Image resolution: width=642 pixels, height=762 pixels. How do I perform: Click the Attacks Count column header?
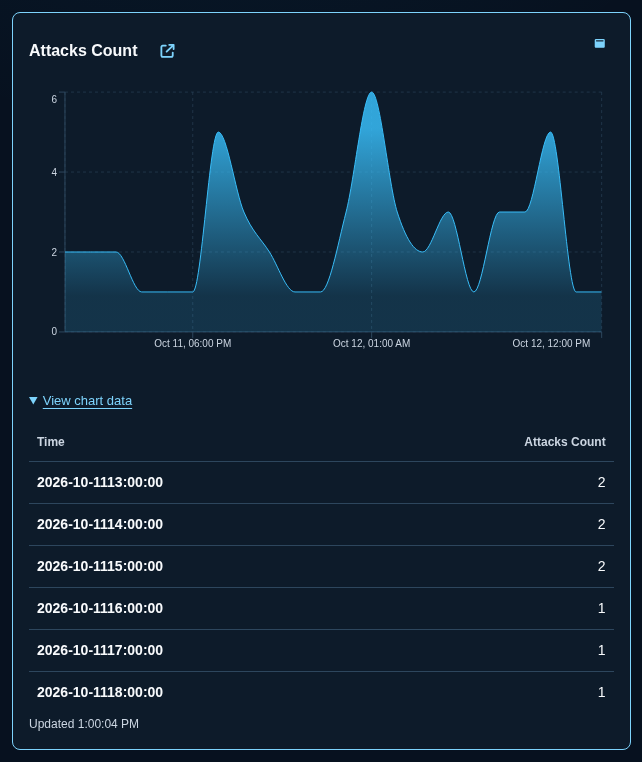(565, 442)
